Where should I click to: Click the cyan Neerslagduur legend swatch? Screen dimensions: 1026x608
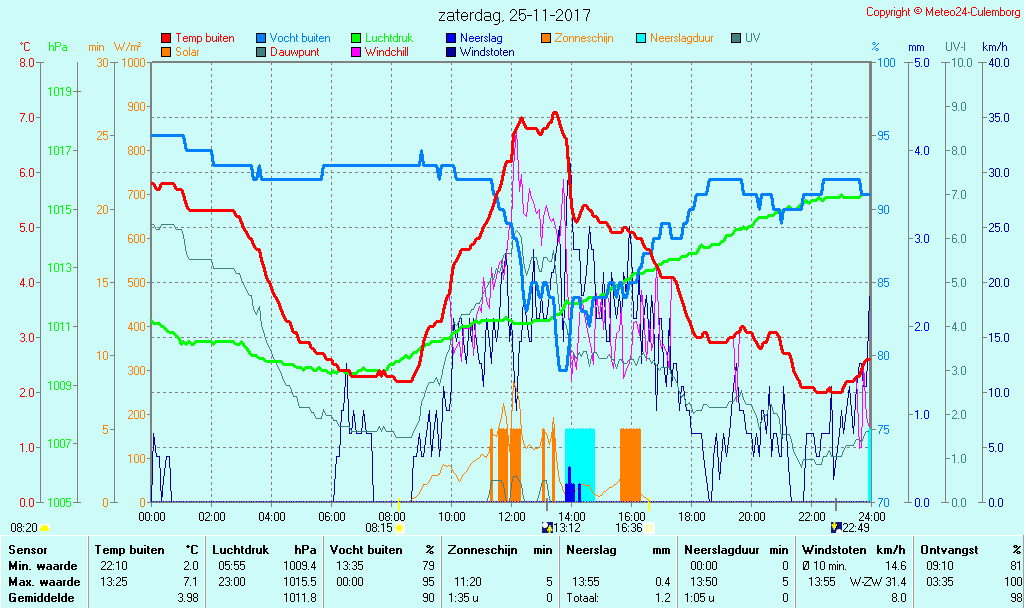641,38
